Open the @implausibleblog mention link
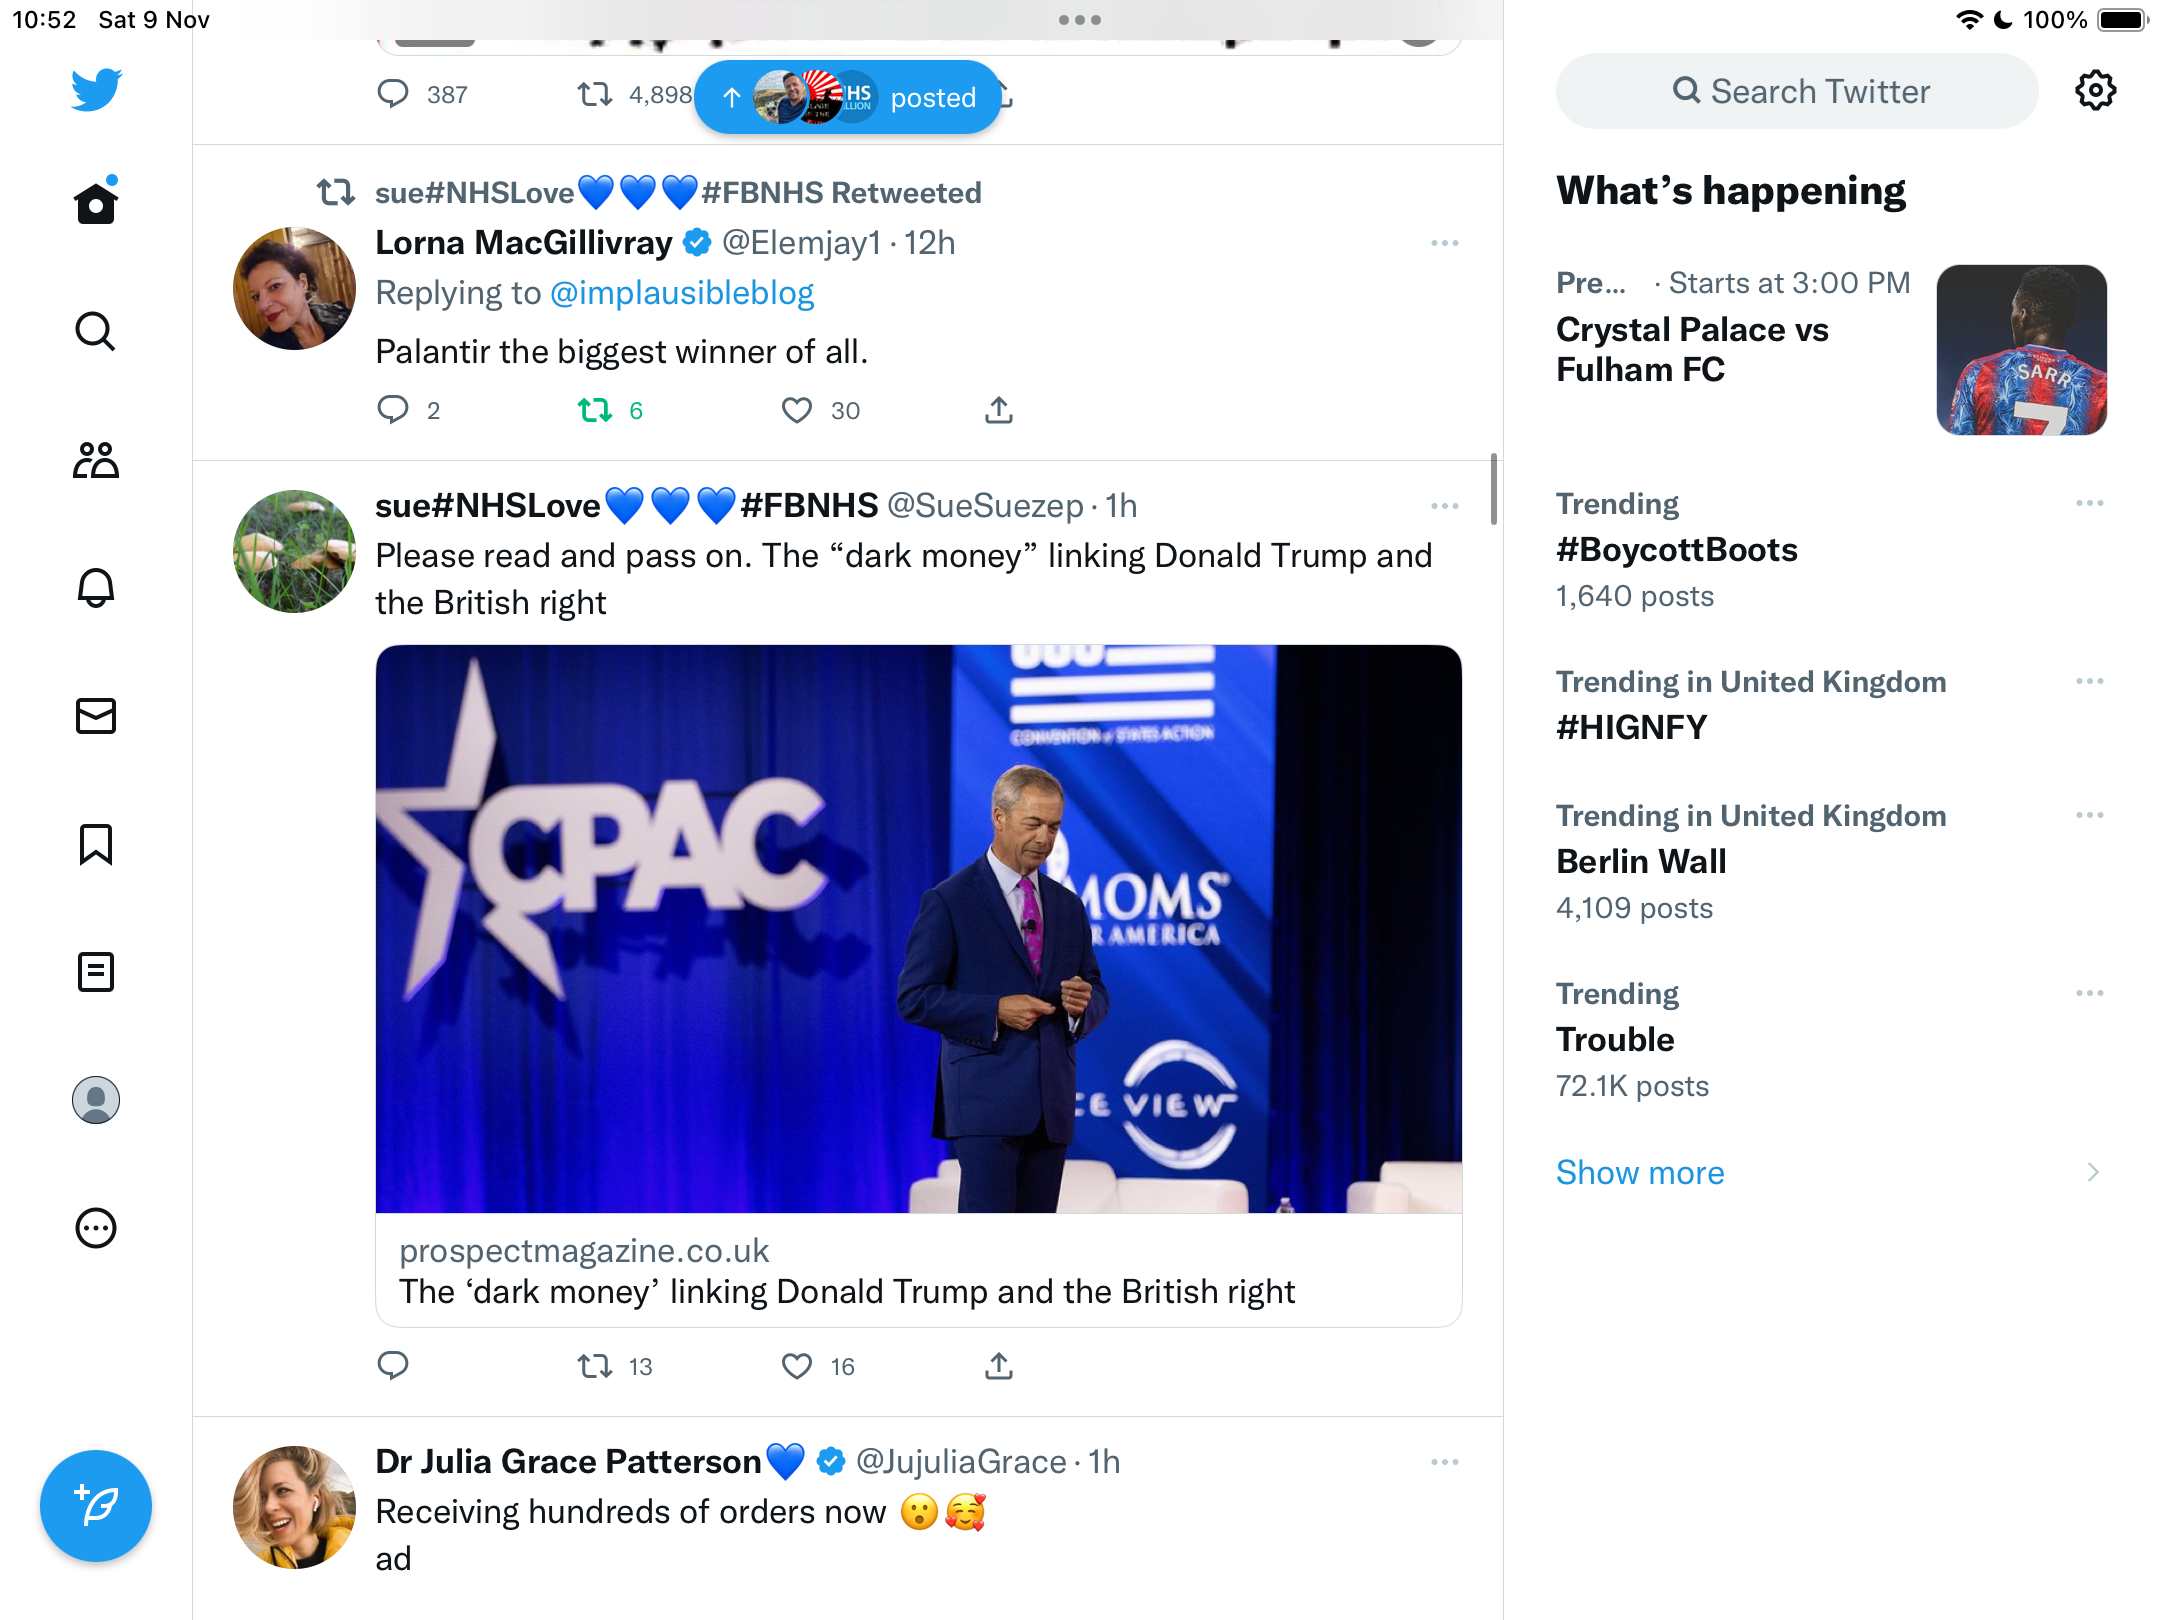The height and width of the screenshot is (1620, 2160). 682,293
